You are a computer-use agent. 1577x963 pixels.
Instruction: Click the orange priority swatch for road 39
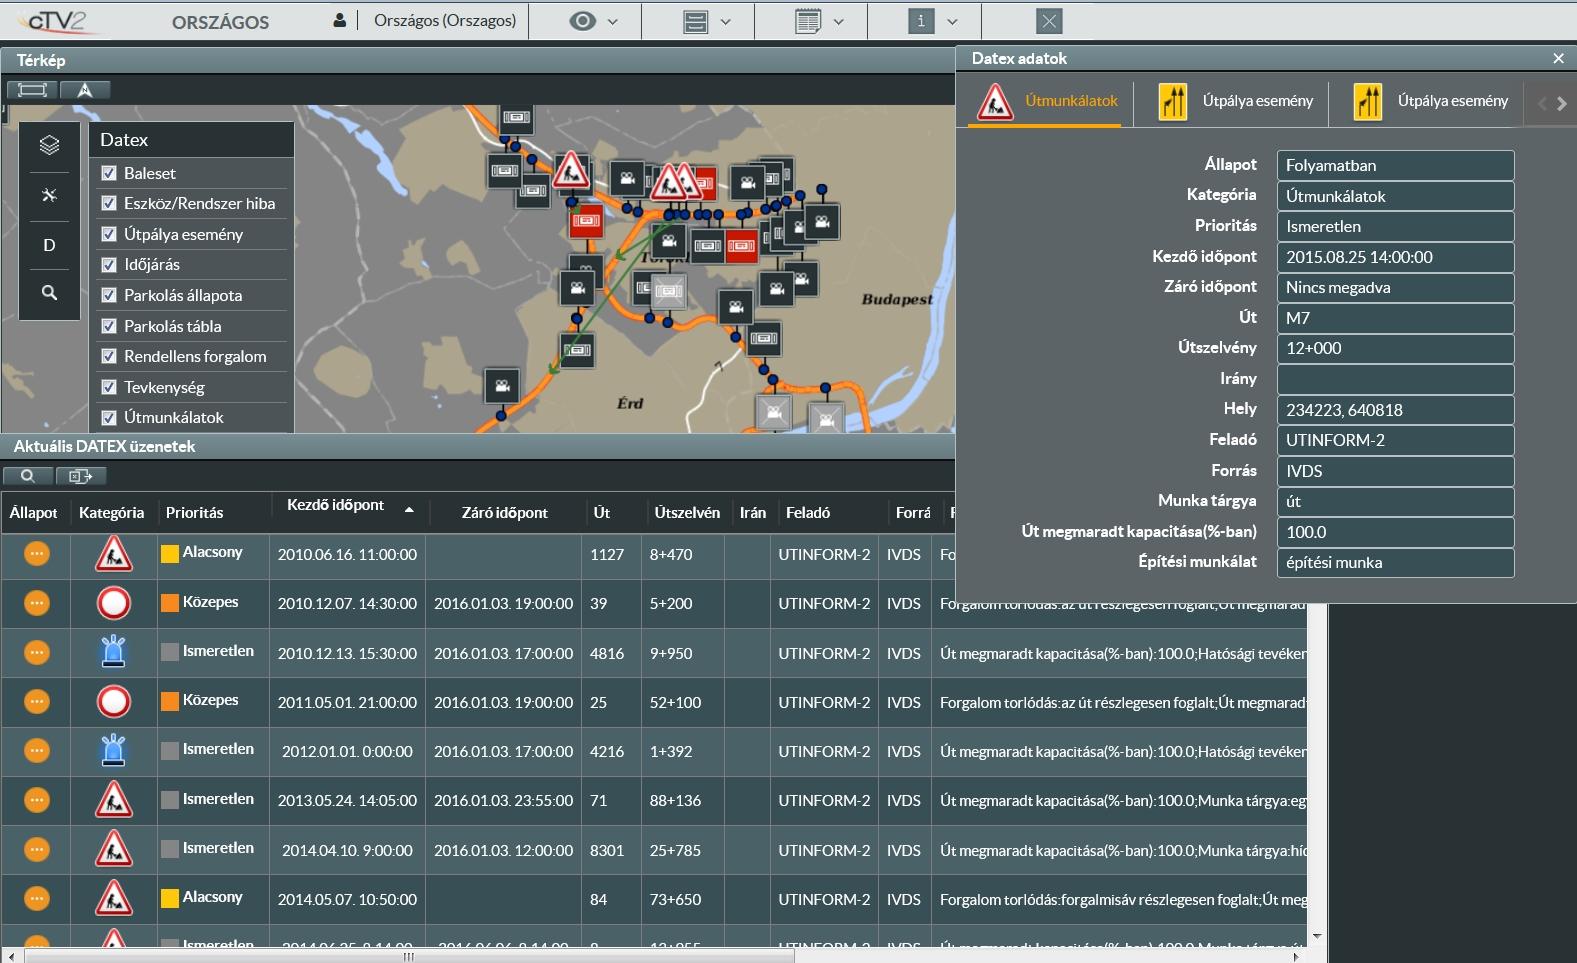tap(170, 603)
